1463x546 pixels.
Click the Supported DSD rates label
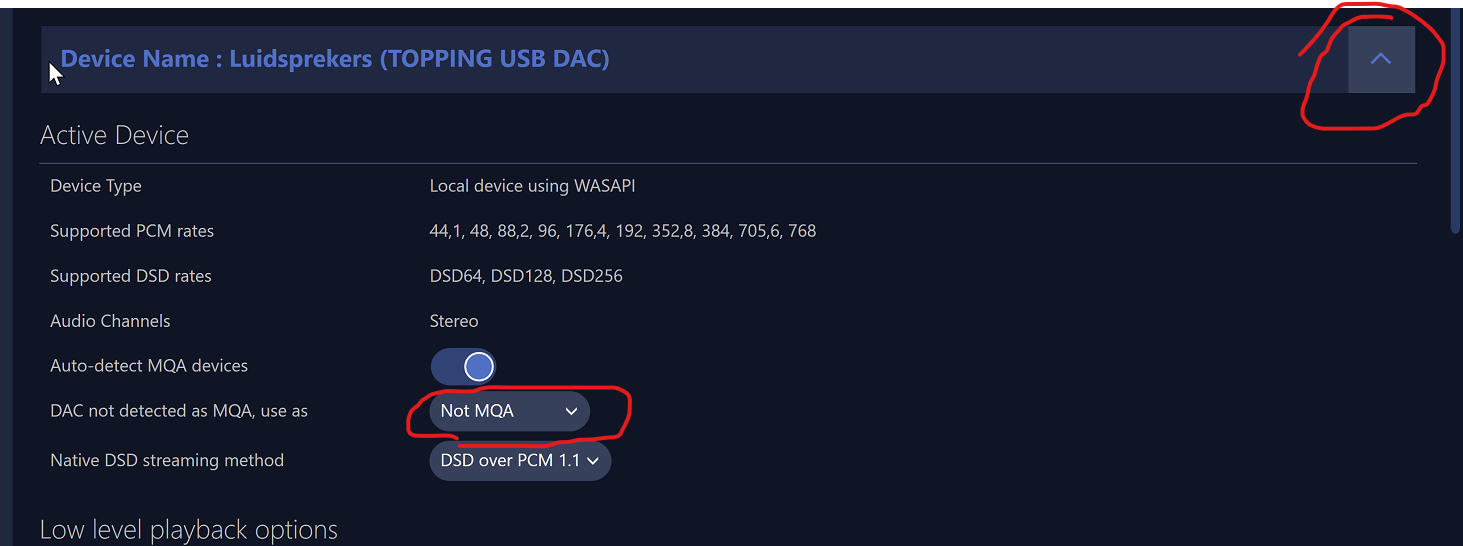coord(131,276)
